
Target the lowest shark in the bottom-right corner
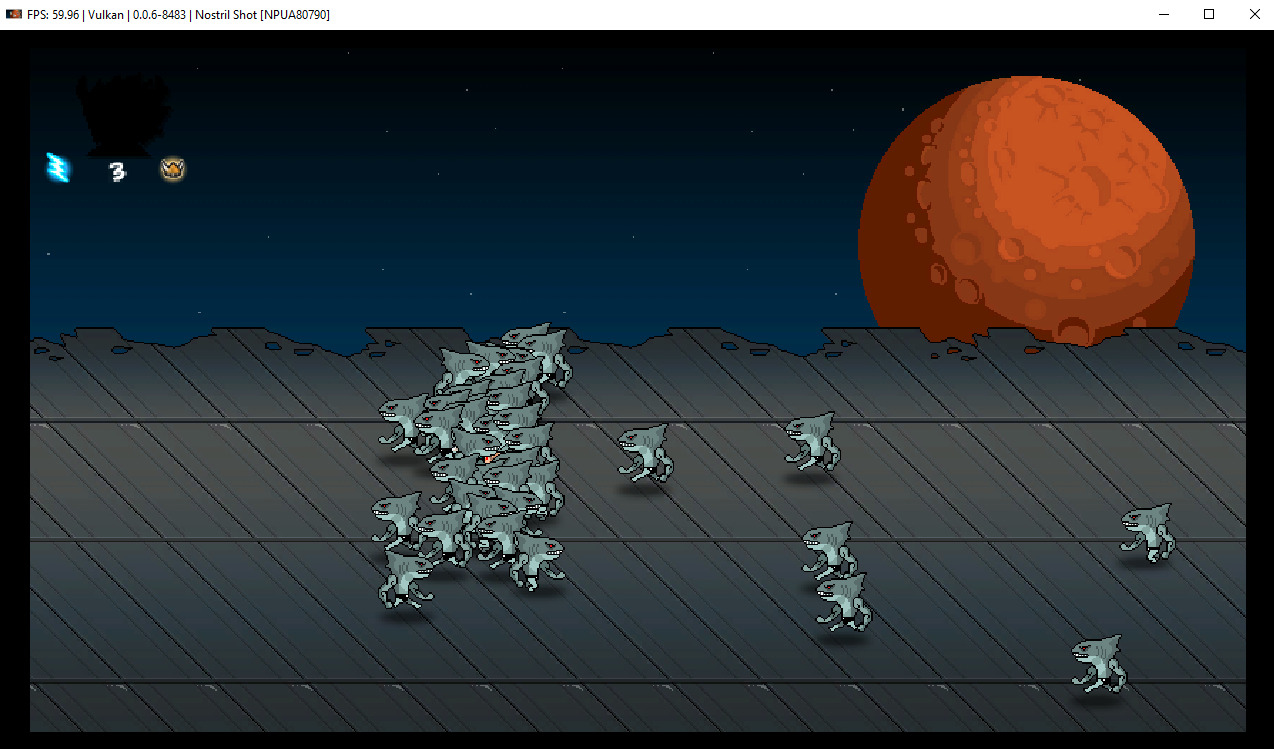click(x=1097, y=663)
